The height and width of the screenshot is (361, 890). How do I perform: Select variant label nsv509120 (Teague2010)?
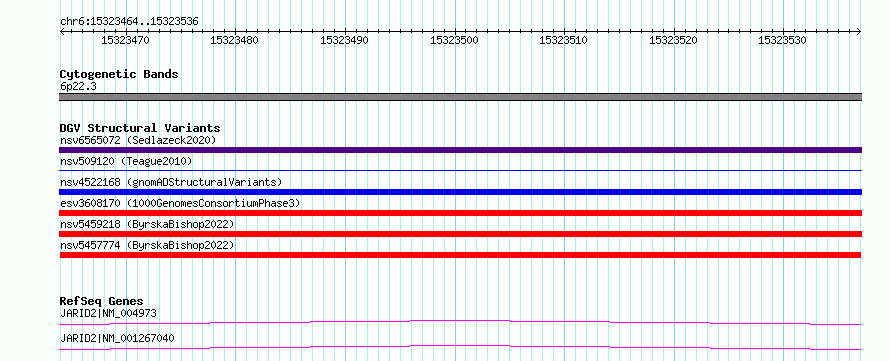tap(126, 162)
